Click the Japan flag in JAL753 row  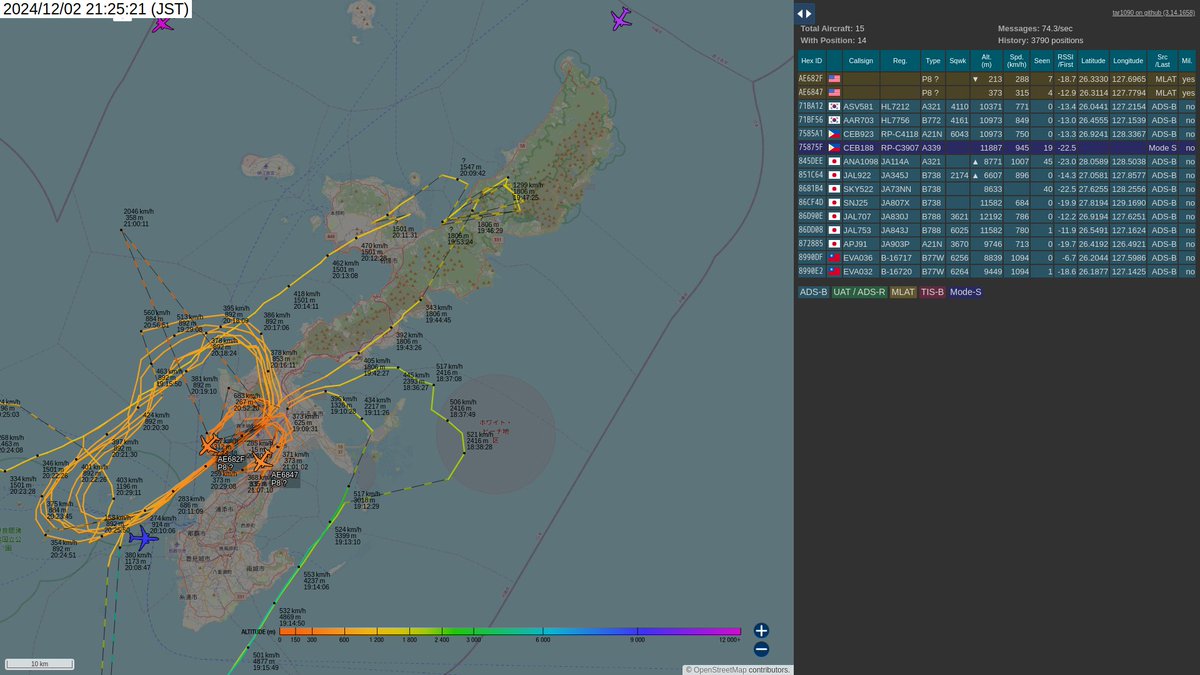pos(834,230)
